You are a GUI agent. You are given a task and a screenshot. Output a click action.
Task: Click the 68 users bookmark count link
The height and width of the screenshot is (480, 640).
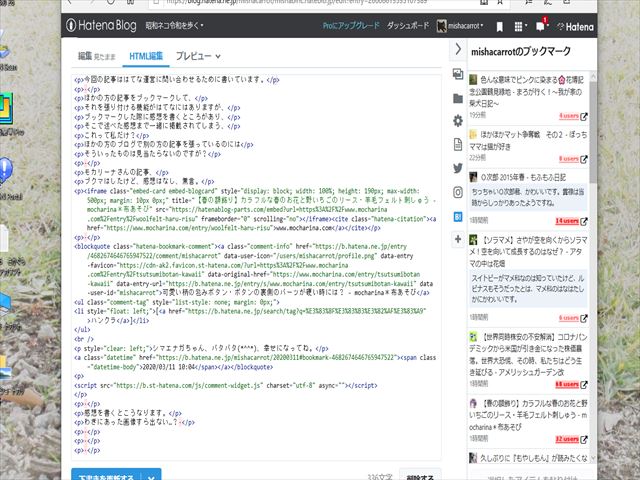[x=567, y=384]
